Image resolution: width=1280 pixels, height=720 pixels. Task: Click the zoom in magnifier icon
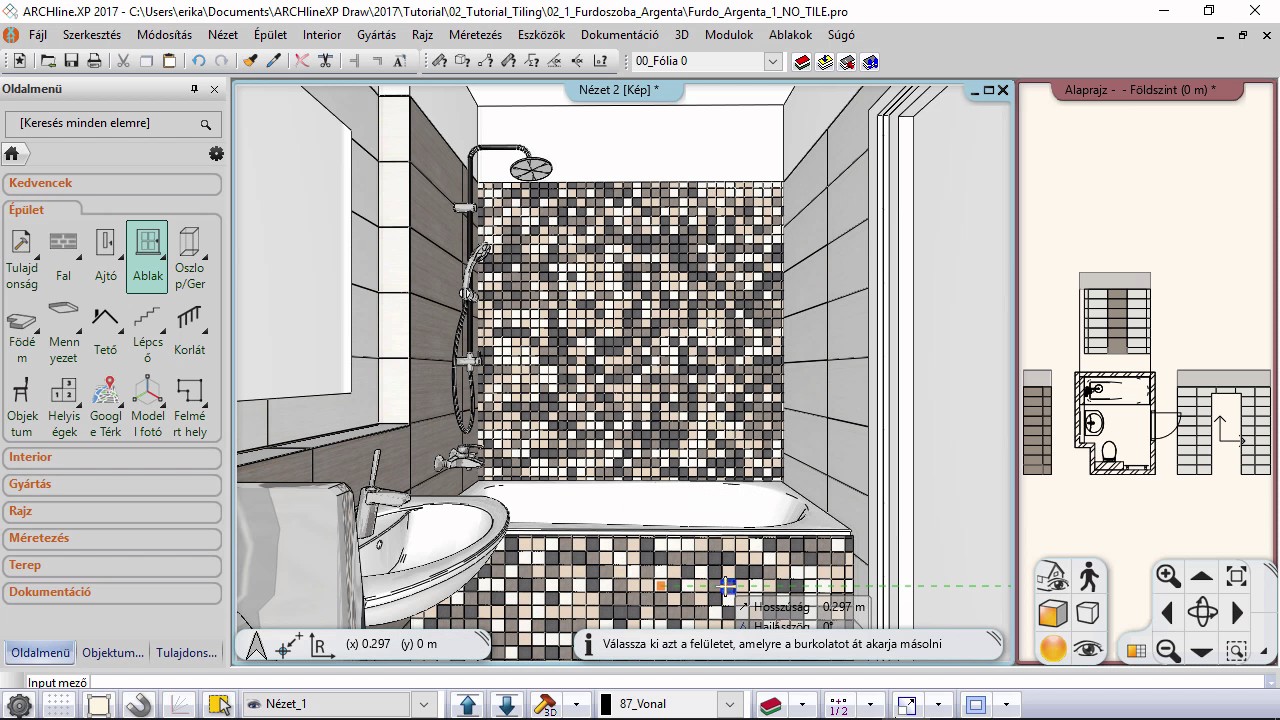1168,576
